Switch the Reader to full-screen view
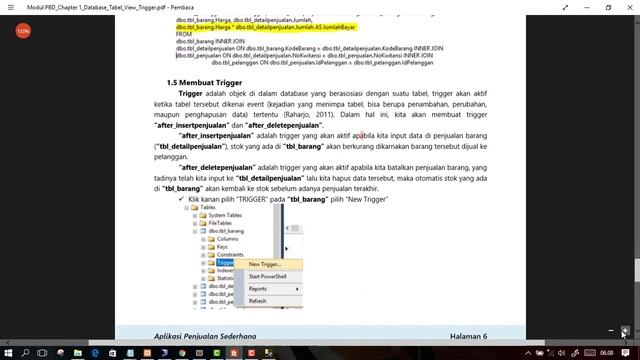This screenshot has width=640, height=360. click(x=565, y=7)
